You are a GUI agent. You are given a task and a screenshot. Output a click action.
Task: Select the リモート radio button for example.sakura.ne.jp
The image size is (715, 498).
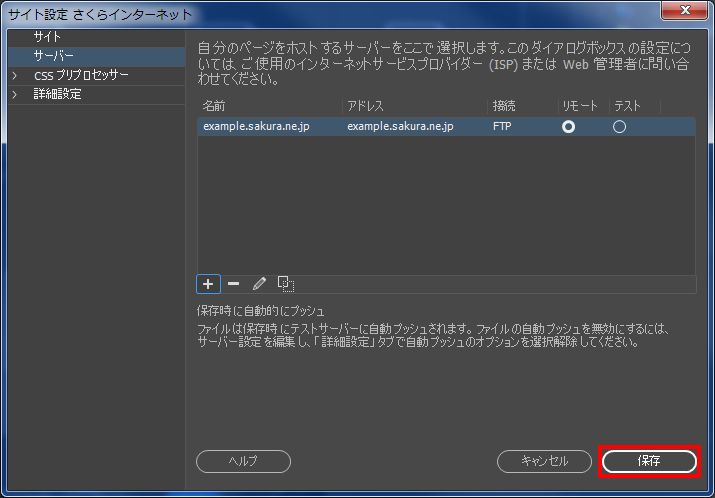569,127
